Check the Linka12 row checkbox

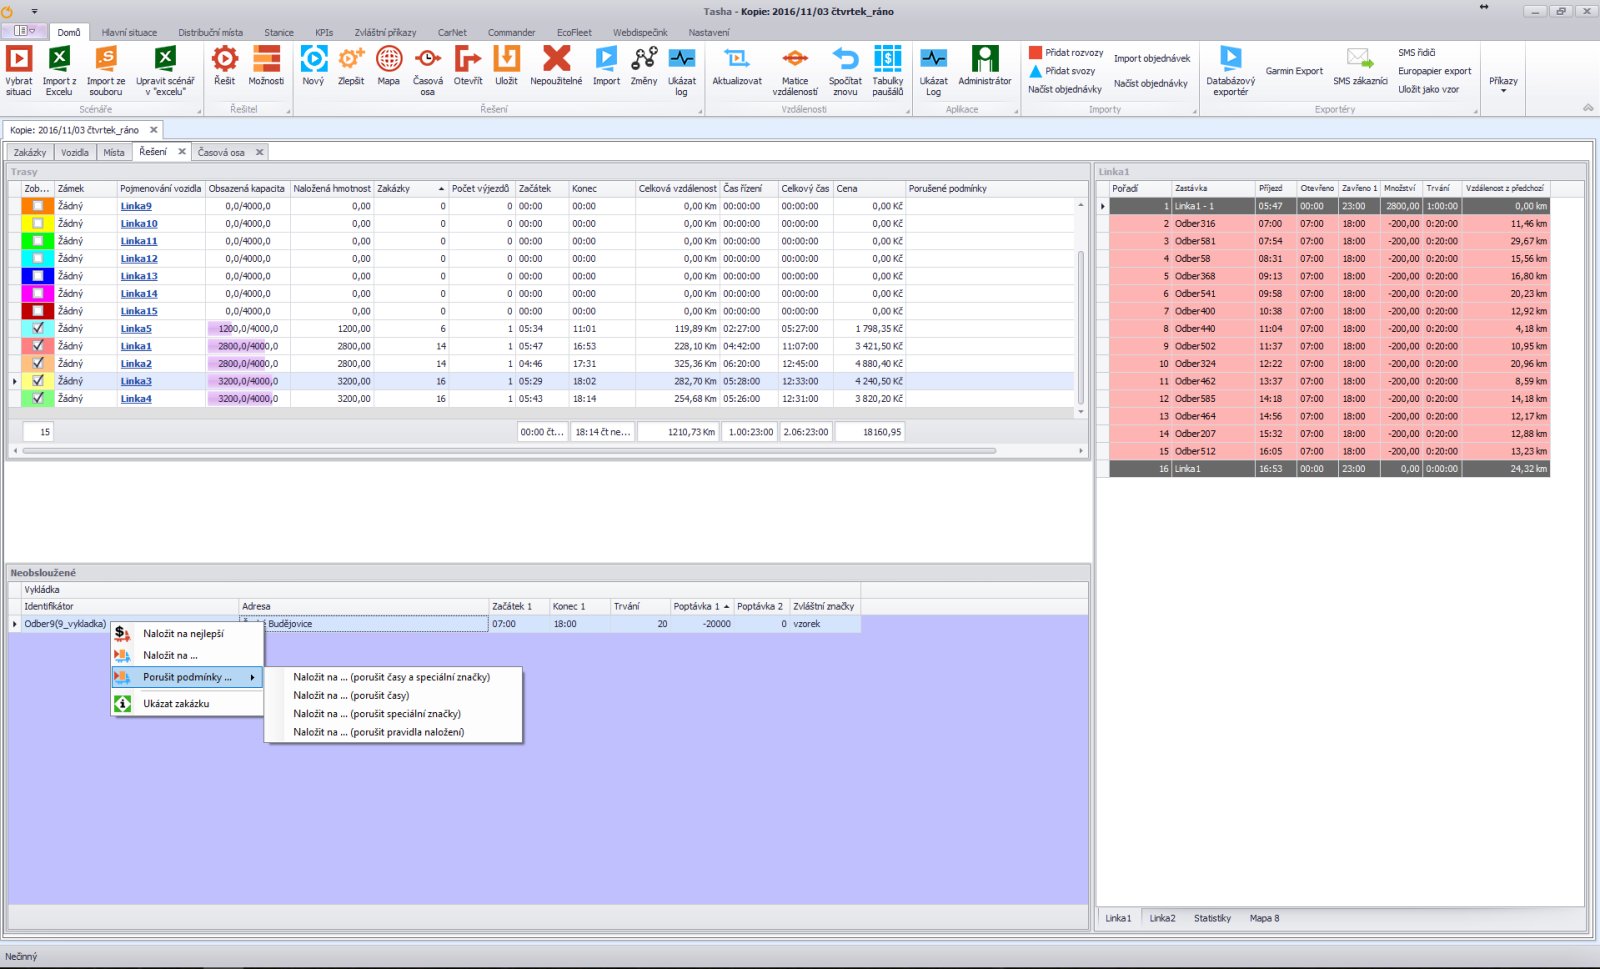38,258
